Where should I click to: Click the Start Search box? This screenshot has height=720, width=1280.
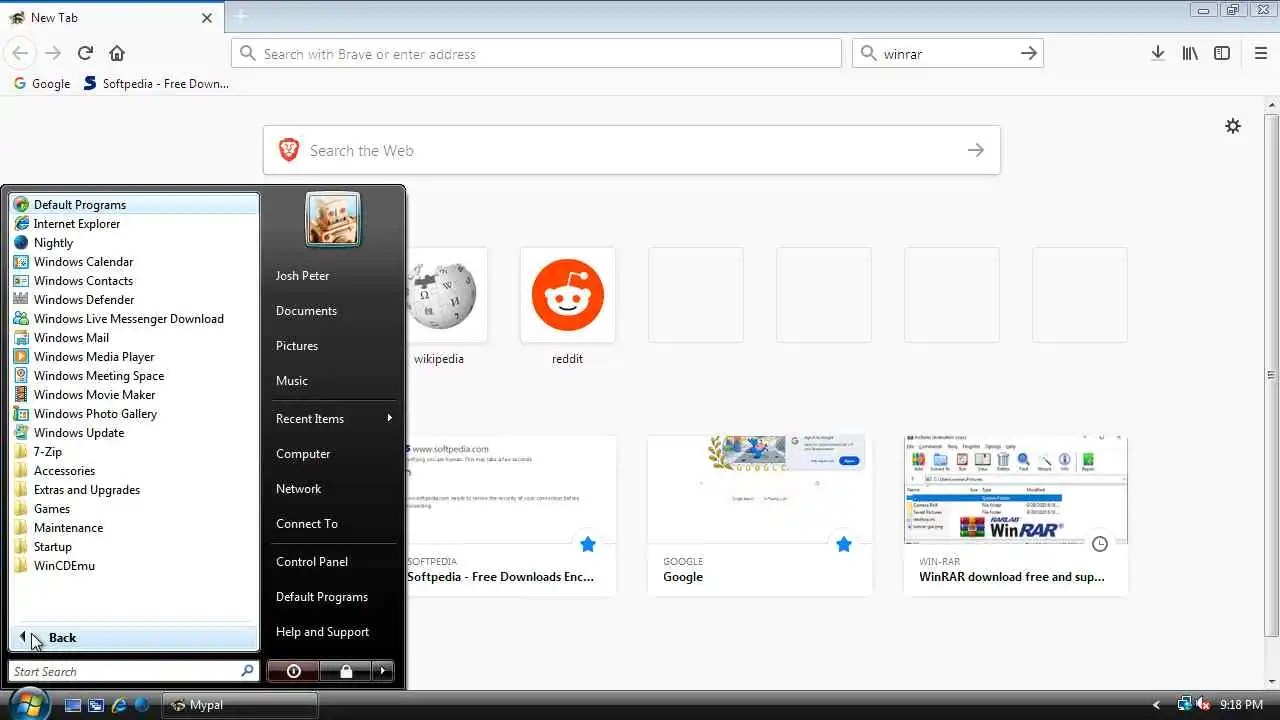pos(134,671)
